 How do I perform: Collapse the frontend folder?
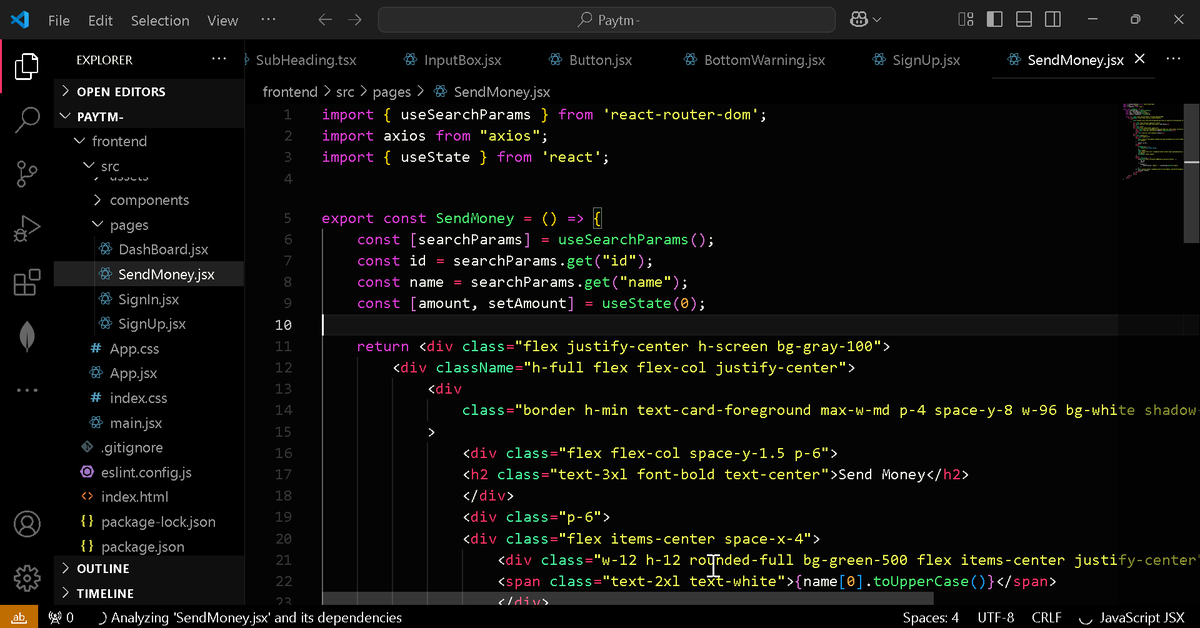point(148,142)
